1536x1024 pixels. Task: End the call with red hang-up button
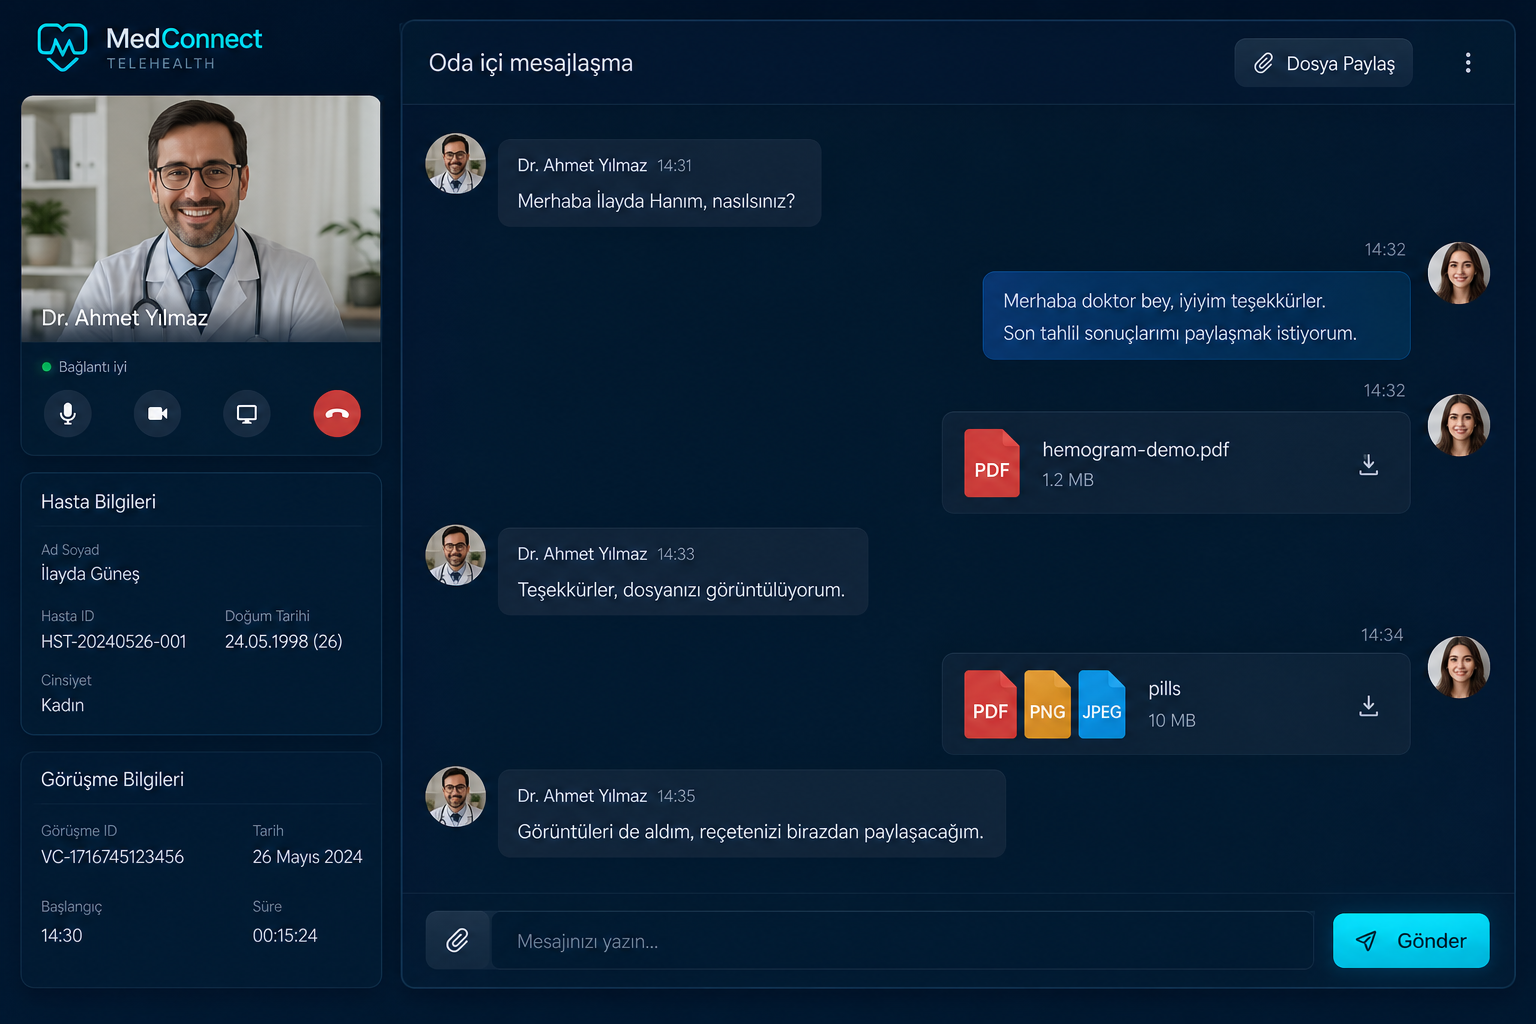337,413
